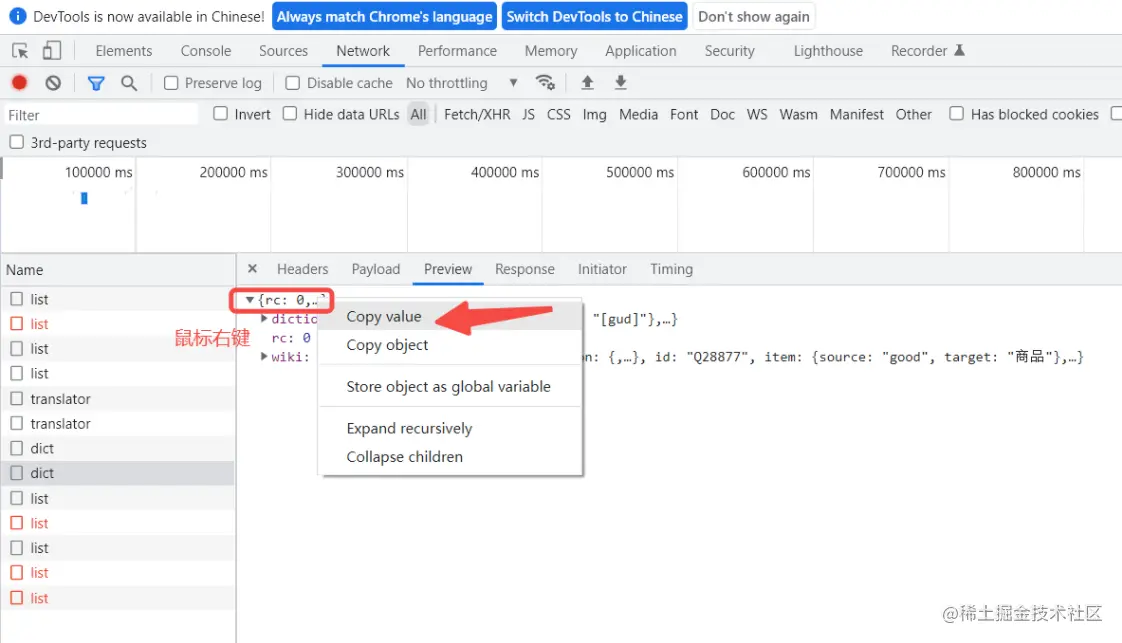Switch to the Console panel tab
Screen dimensions: 1122x643
206,51
